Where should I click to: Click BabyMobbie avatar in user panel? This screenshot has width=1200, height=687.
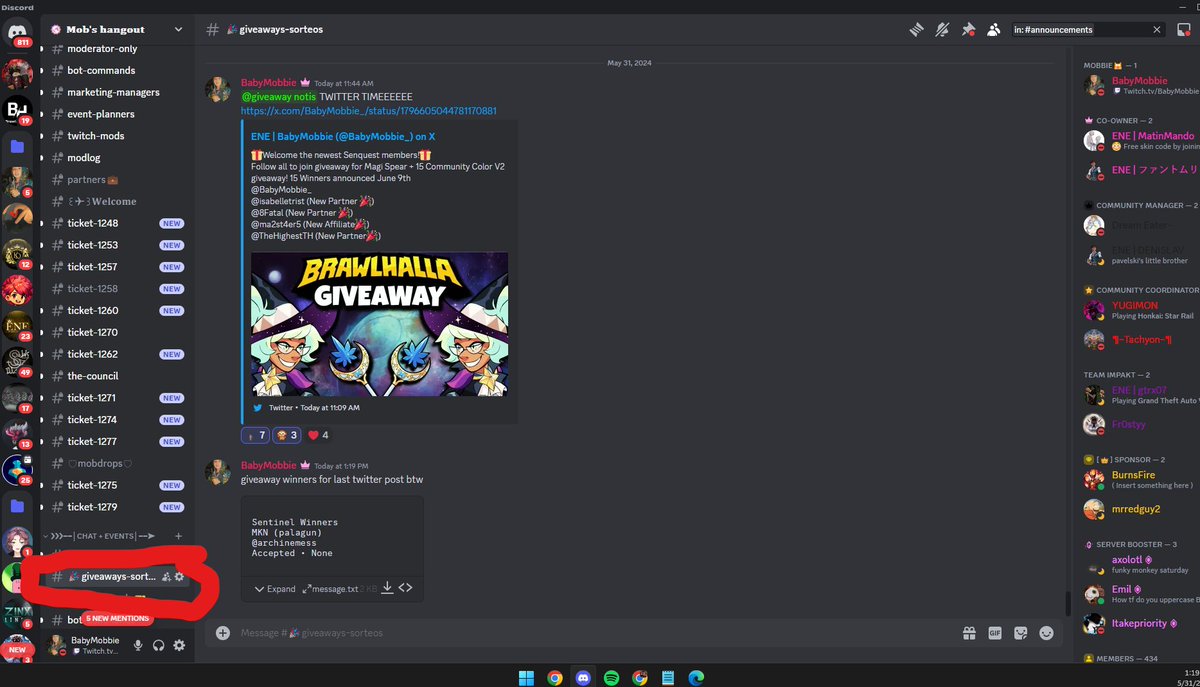pyautogui.click(x=58, y=646)
